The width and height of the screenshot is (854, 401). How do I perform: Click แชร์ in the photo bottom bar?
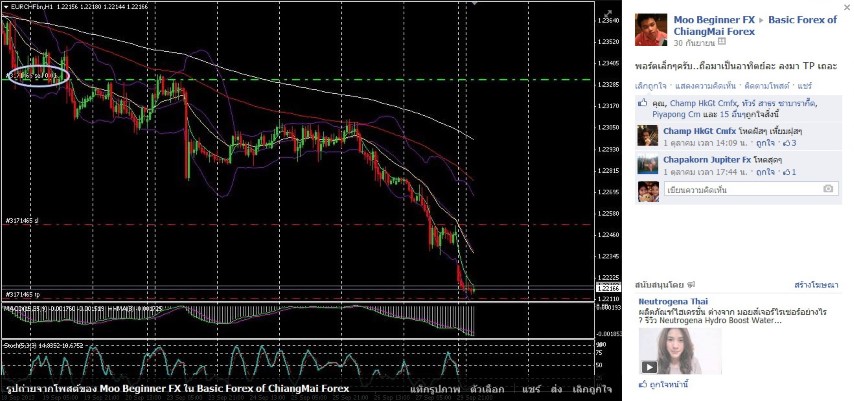click(x=530, y=389)
